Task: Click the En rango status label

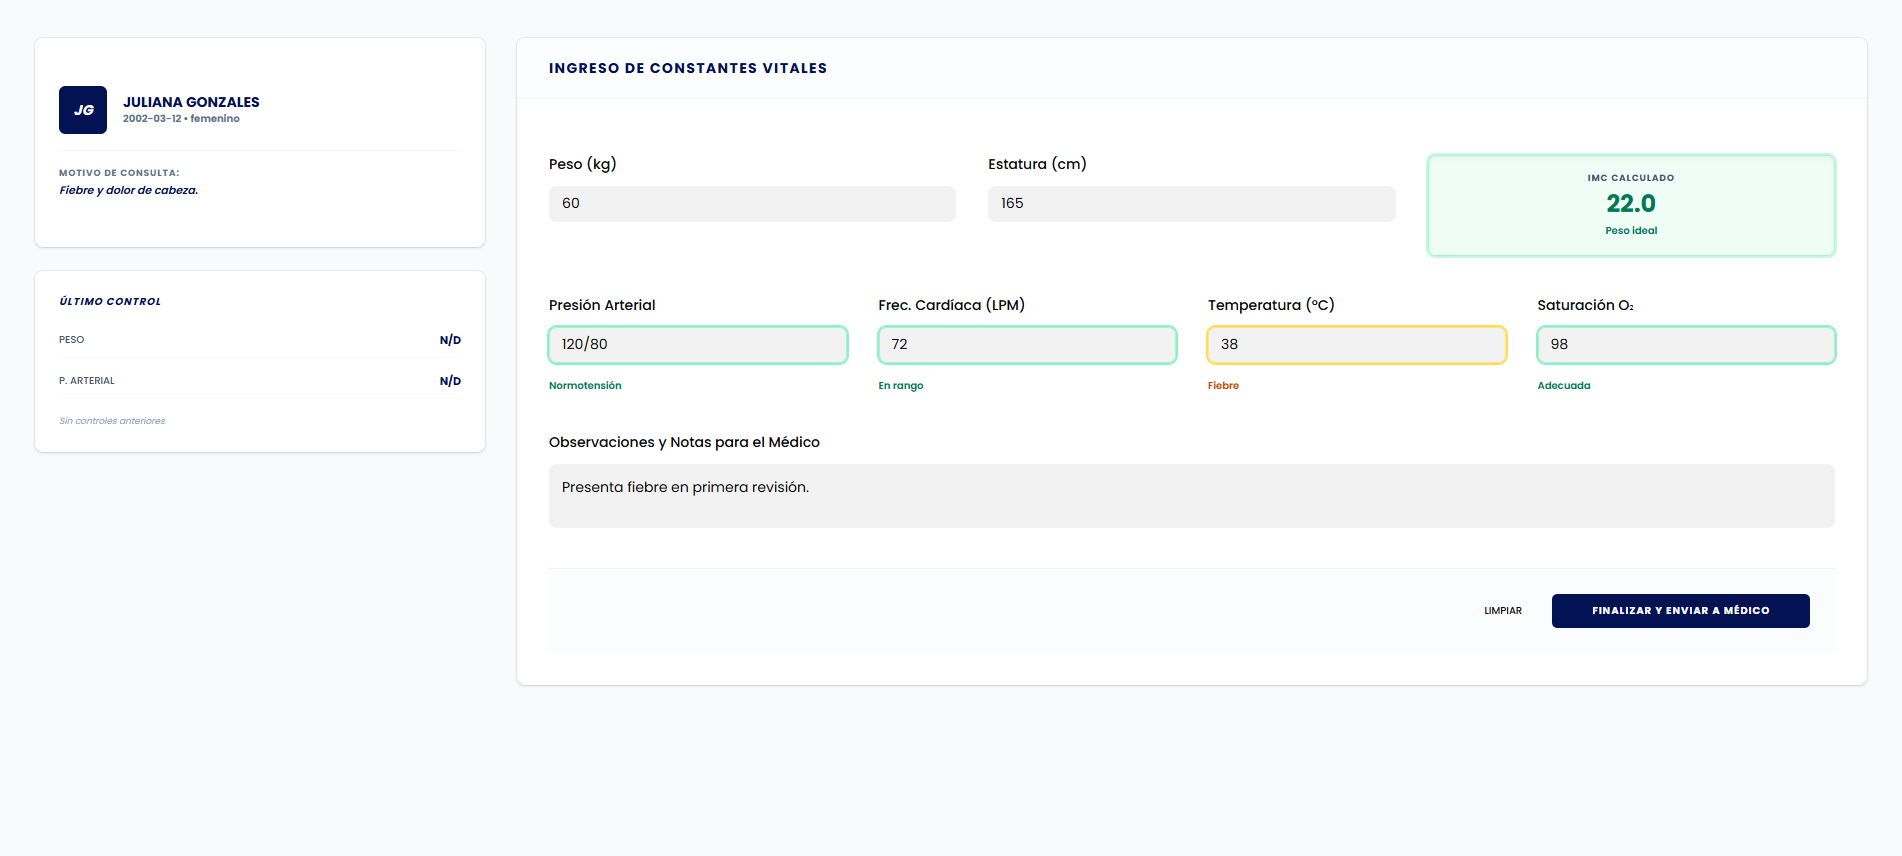Action: click(x=901, y=386)
